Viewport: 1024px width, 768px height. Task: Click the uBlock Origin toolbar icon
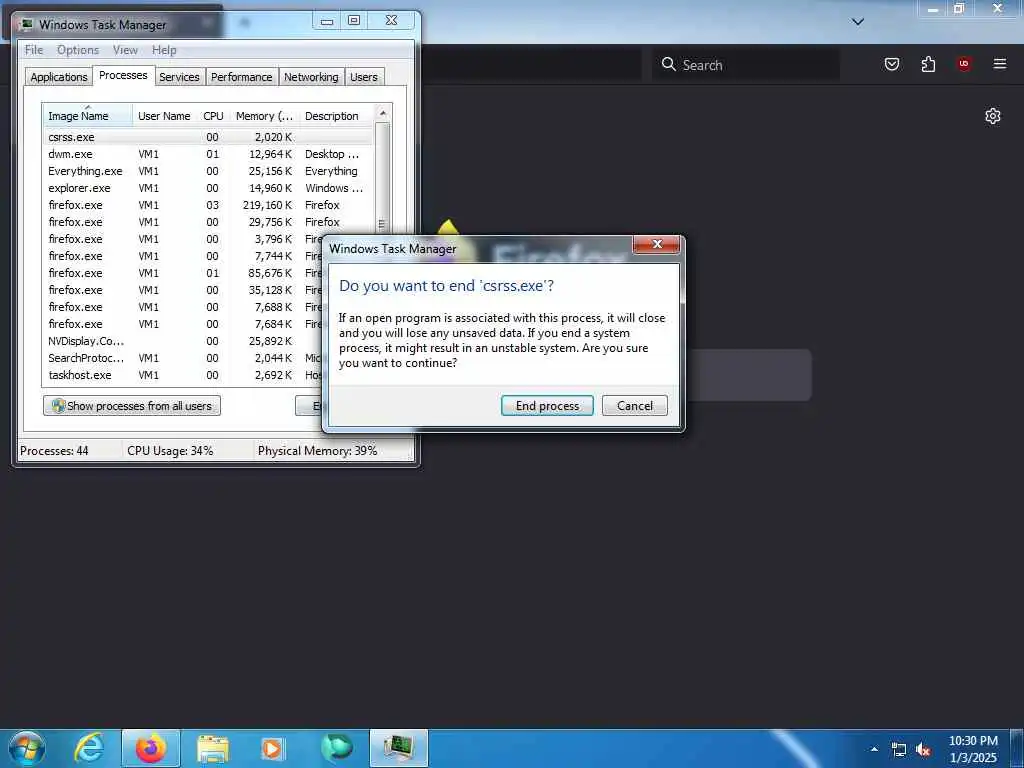click(x=964, y=64)
